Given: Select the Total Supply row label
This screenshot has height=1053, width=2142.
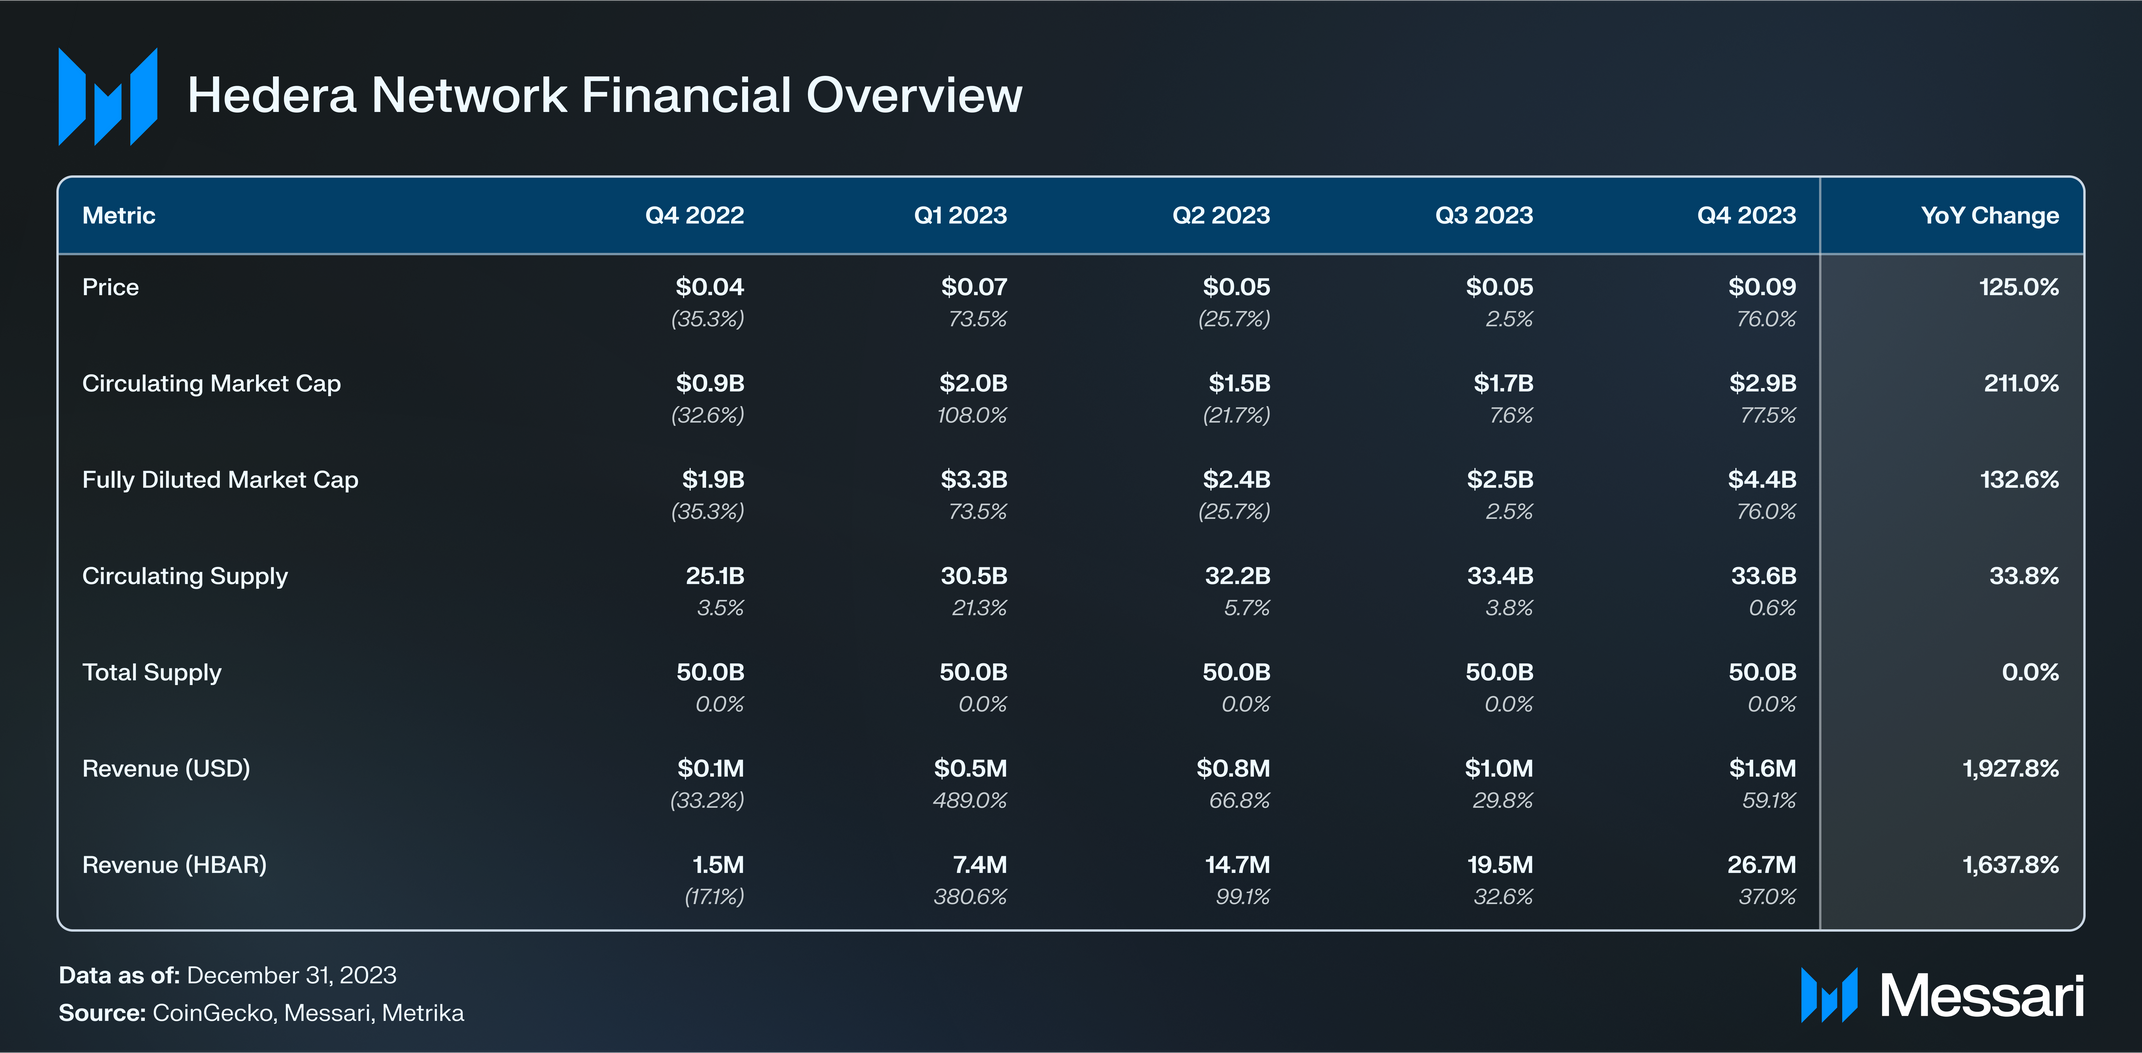Looking at the screenshot, I should click(x=152, y=672).
